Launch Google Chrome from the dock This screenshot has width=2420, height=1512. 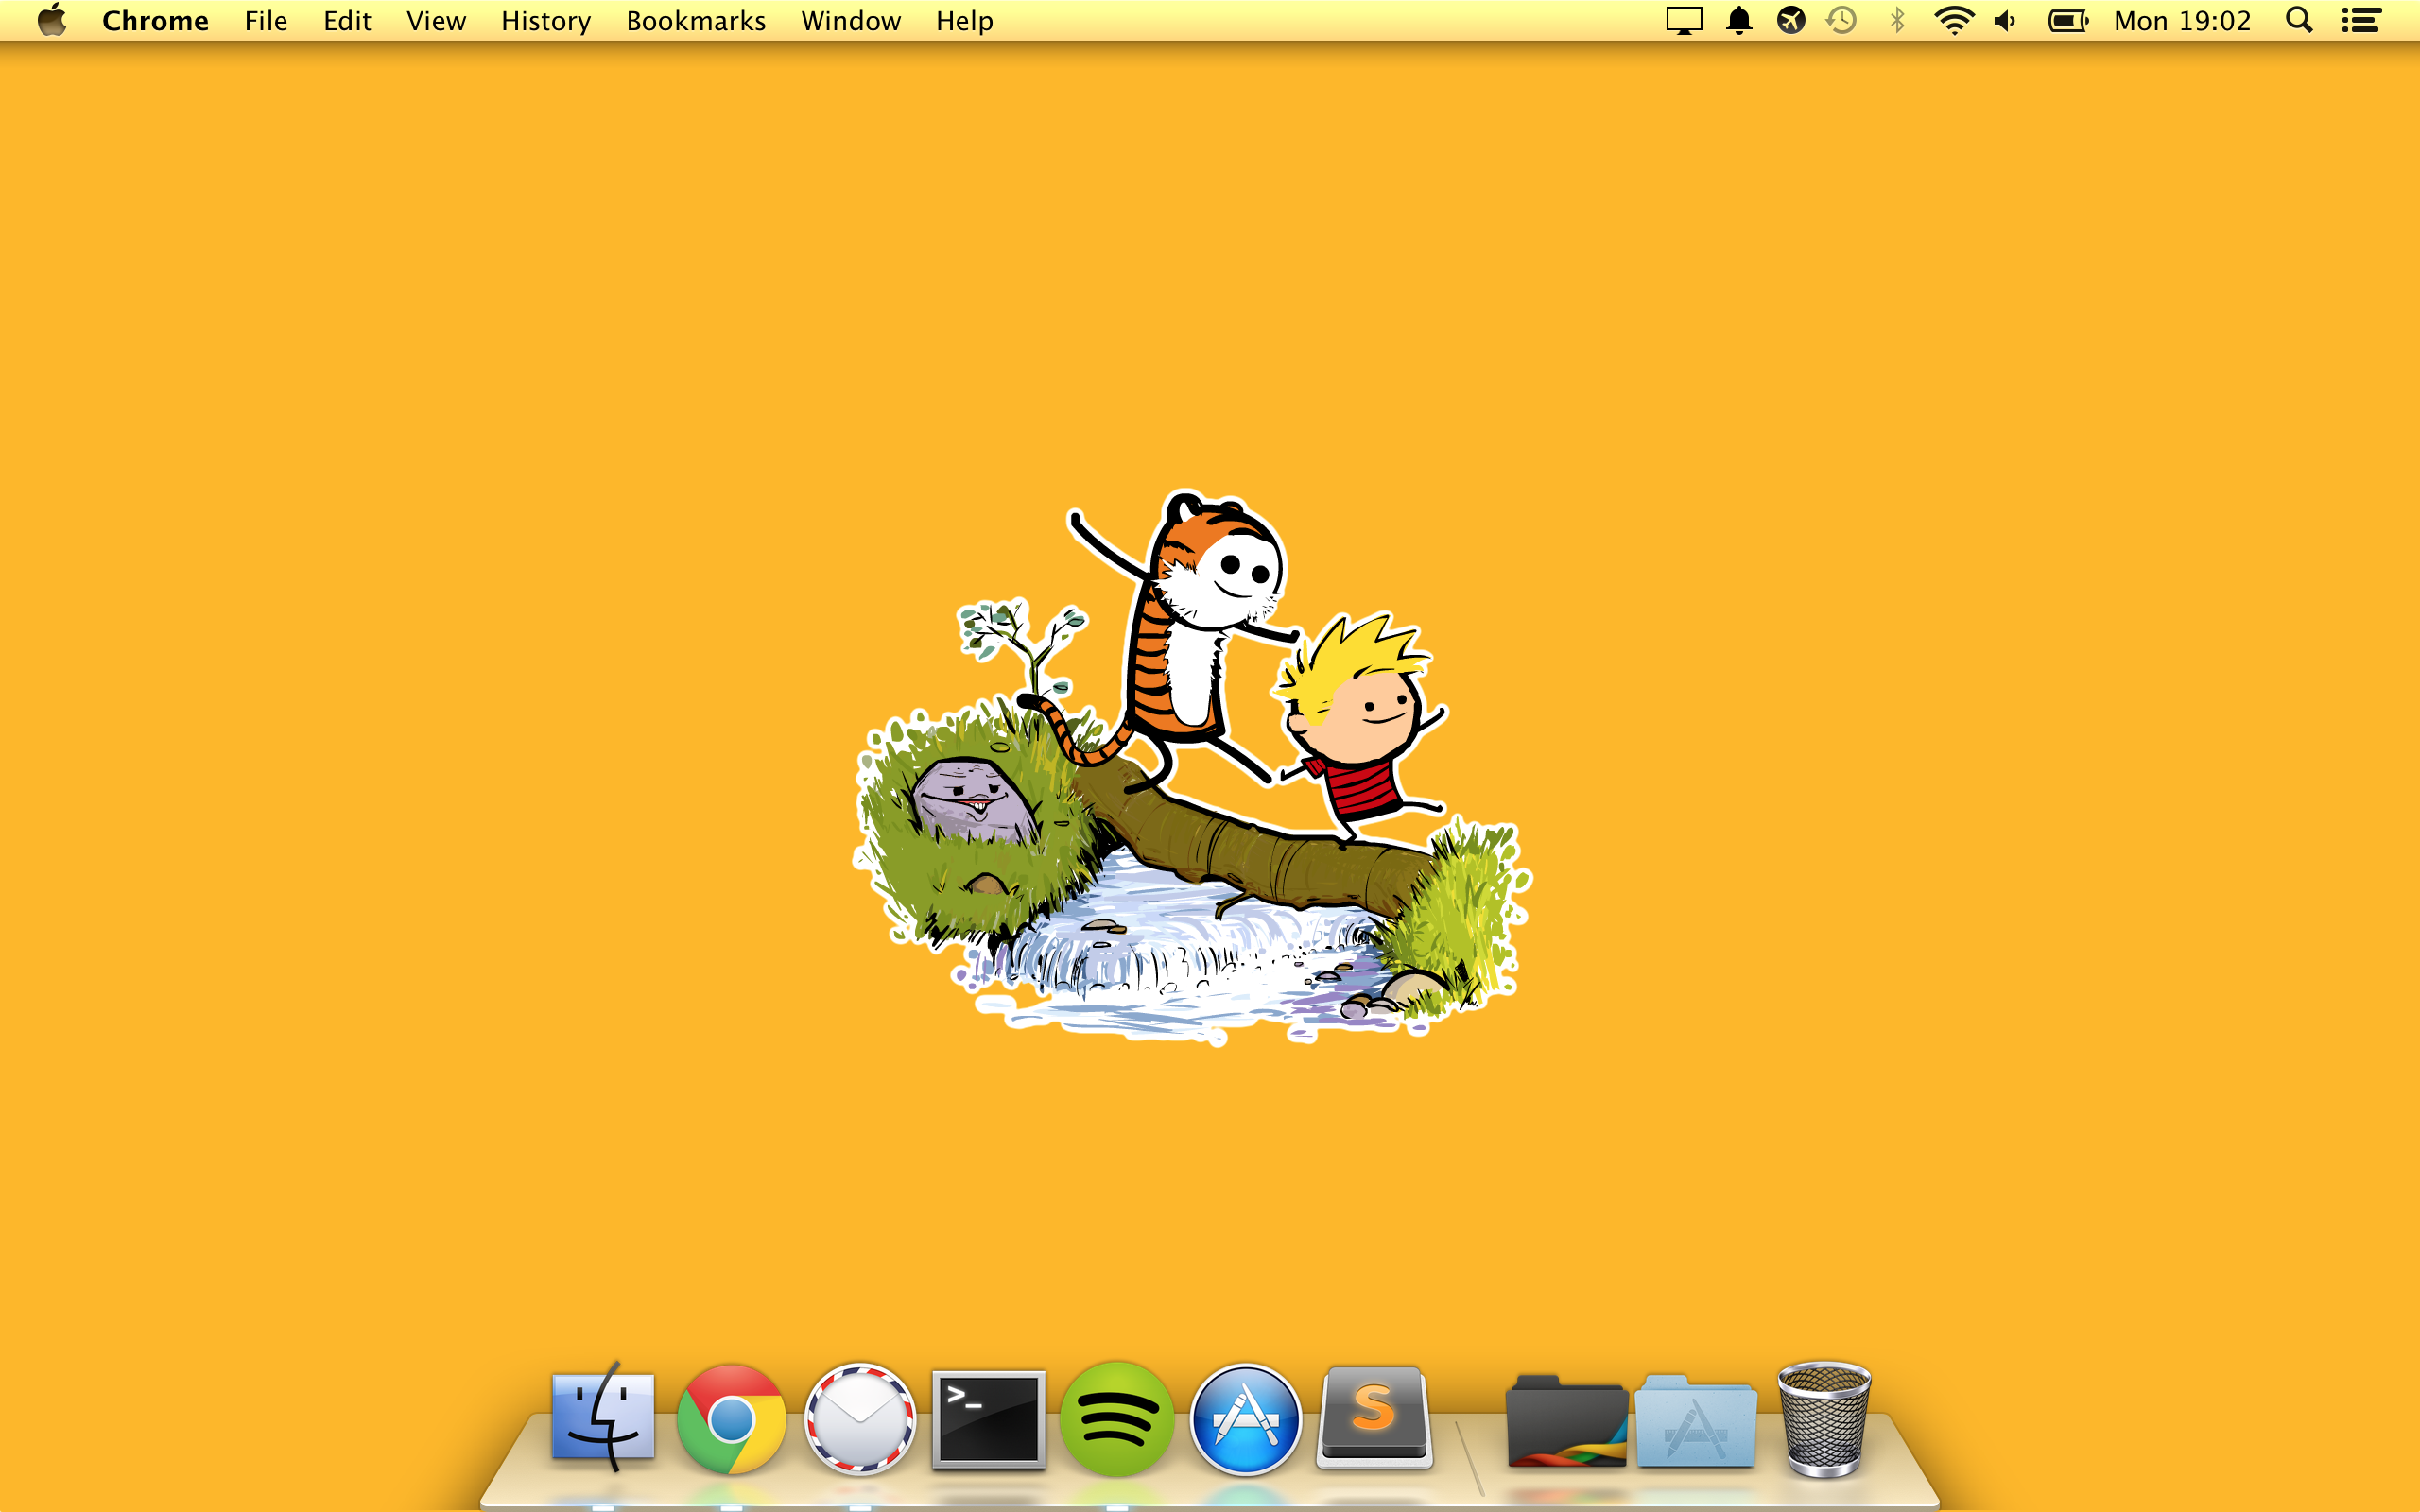coord(731,1419)
